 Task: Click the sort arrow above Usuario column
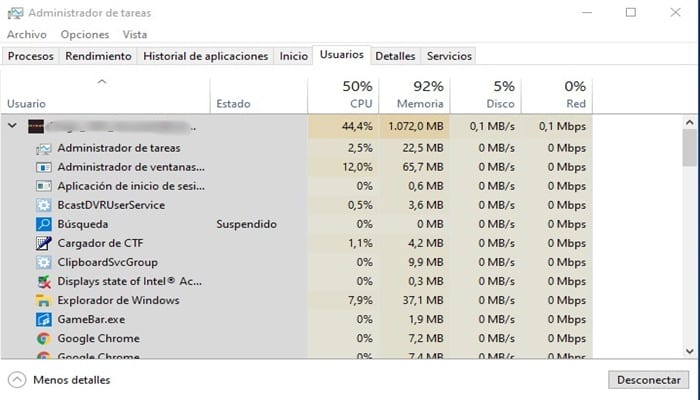[102, 82]
